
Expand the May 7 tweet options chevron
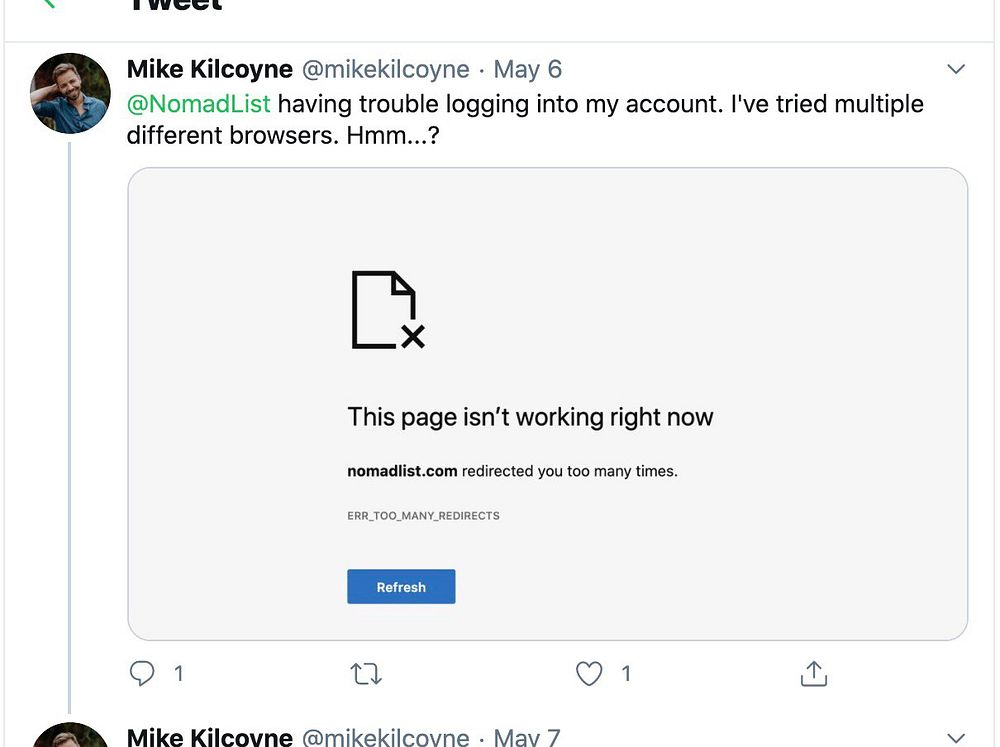[x=956, y=738]
